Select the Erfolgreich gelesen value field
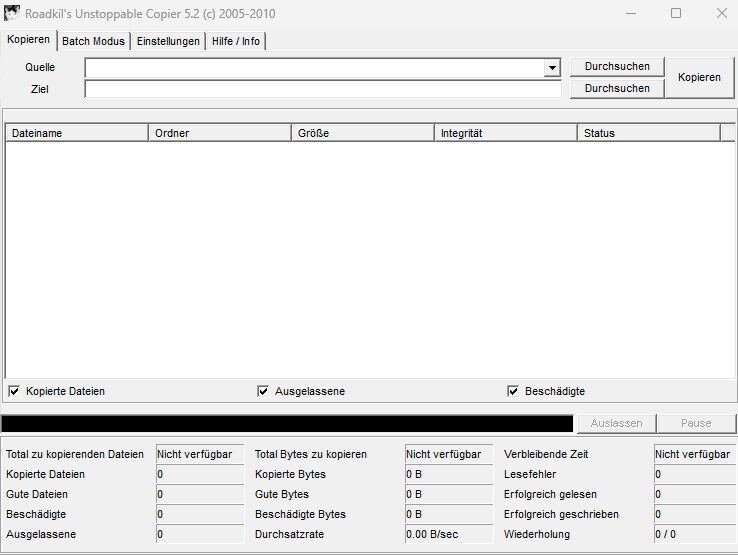The width and height of the screenshot is (738, 555). 695,494
